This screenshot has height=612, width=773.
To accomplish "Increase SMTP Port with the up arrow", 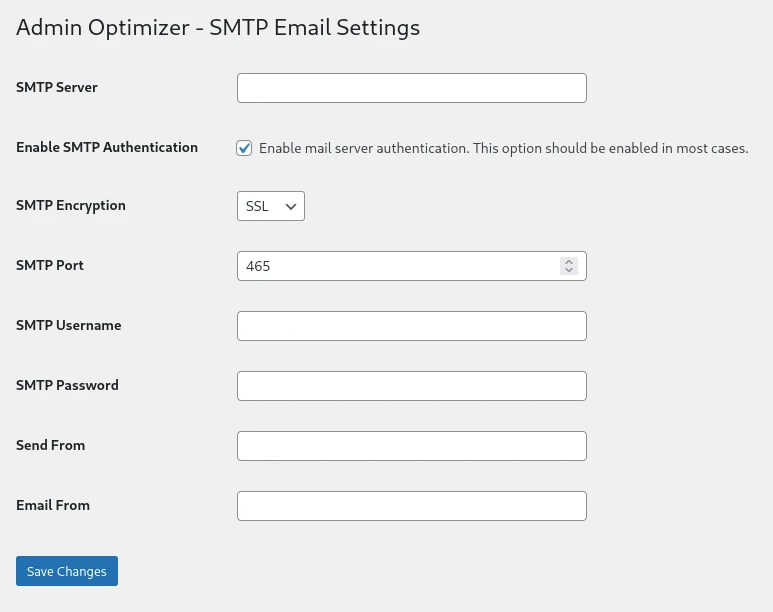I will coord(569,262).
